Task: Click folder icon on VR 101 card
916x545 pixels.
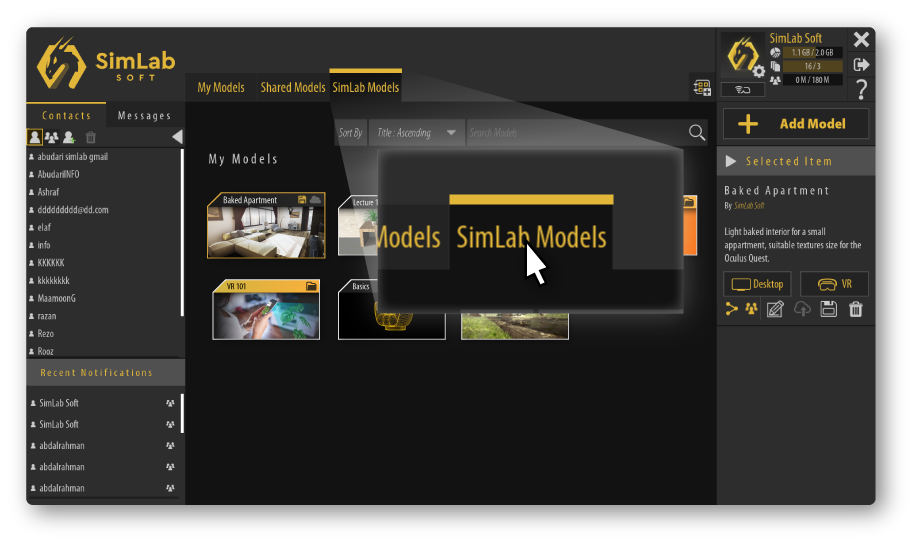Action: coord(311,286)
